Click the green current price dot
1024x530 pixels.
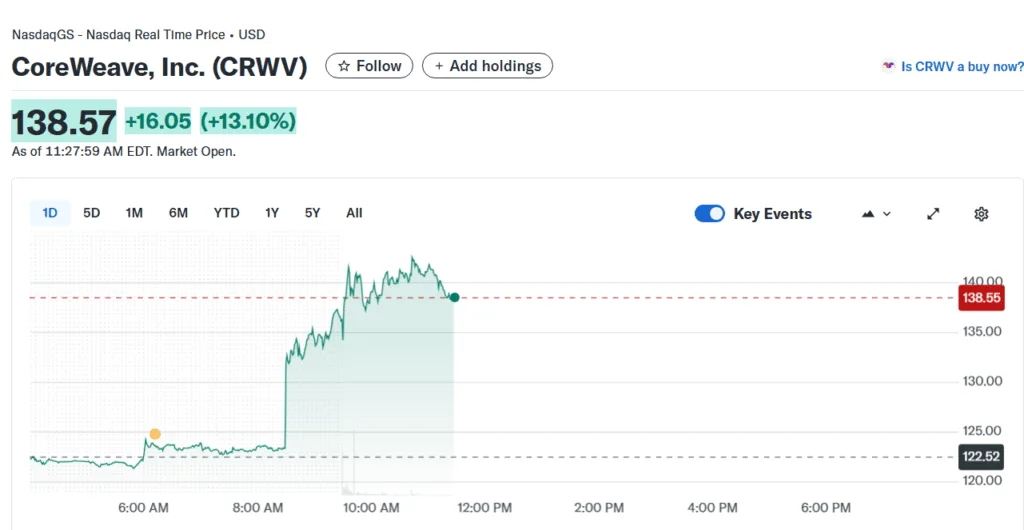pyautogui.click(x=454, y=297)
